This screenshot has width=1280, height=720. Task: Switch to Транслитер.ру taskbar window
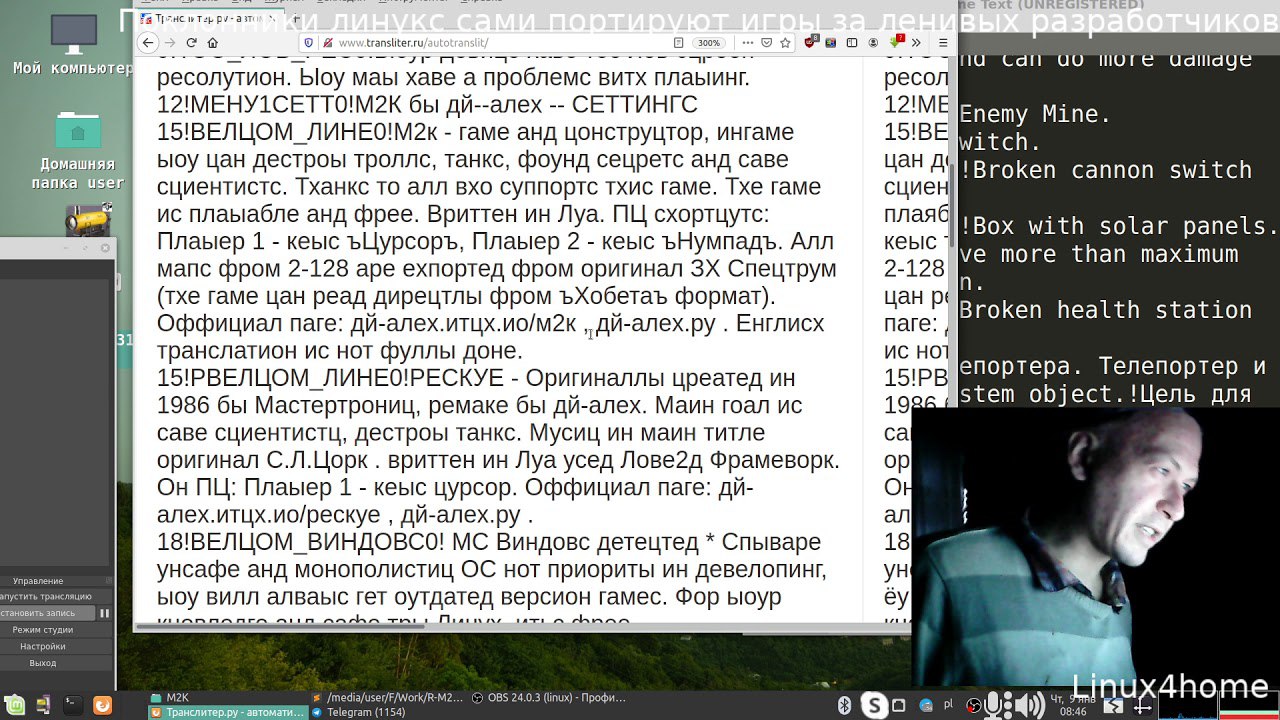tap(227, 712)
